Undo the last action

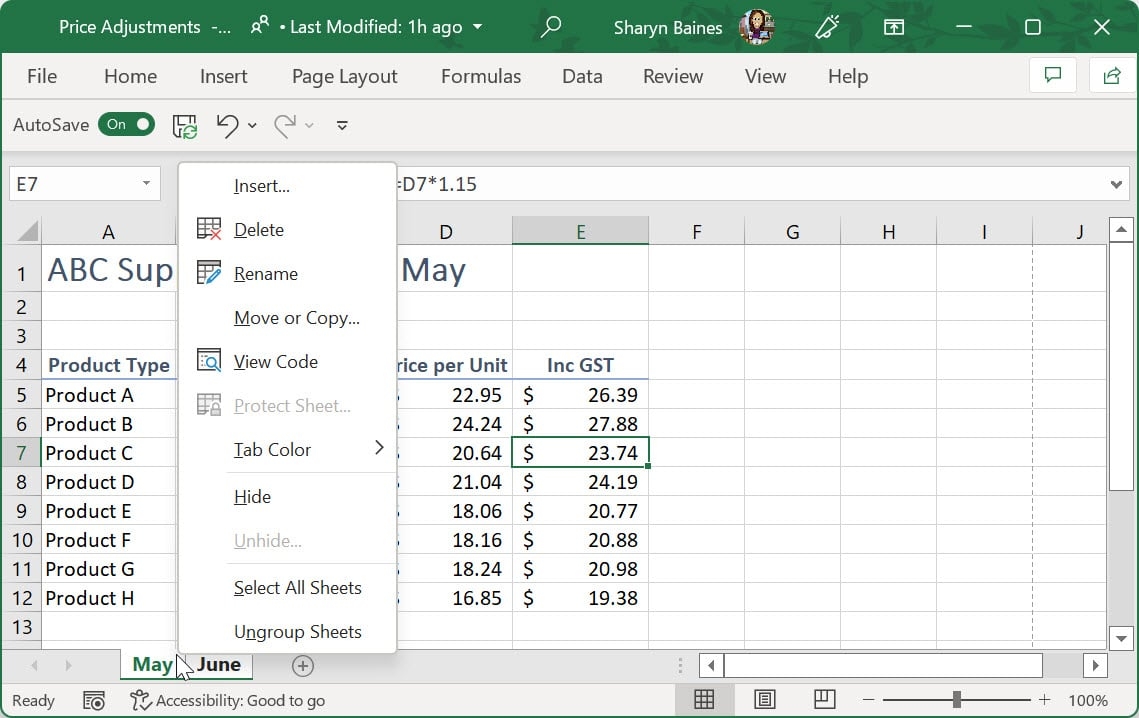click(226, 125)
